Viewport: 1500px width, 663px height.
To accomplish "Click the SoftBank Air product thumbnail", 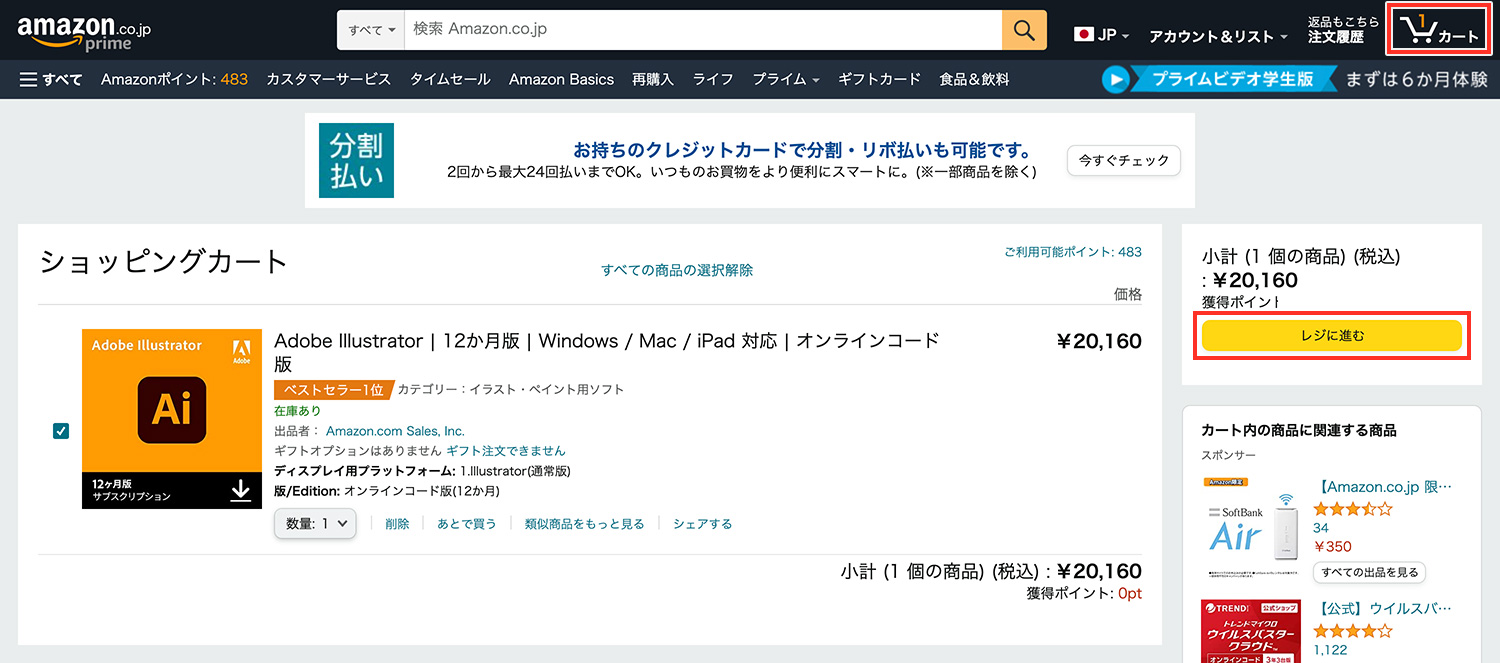I will (1254, 526).
